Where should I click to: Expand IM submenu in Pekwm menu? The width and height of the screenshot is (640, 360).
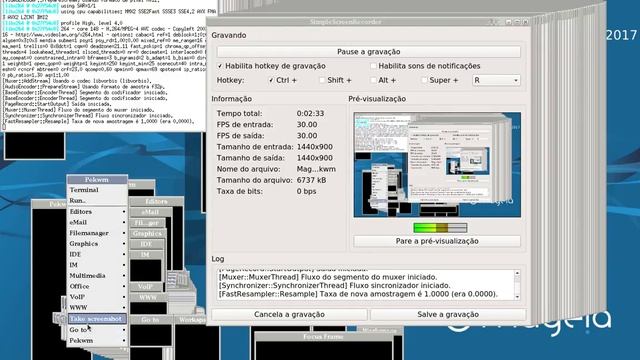tap(97, 265)
